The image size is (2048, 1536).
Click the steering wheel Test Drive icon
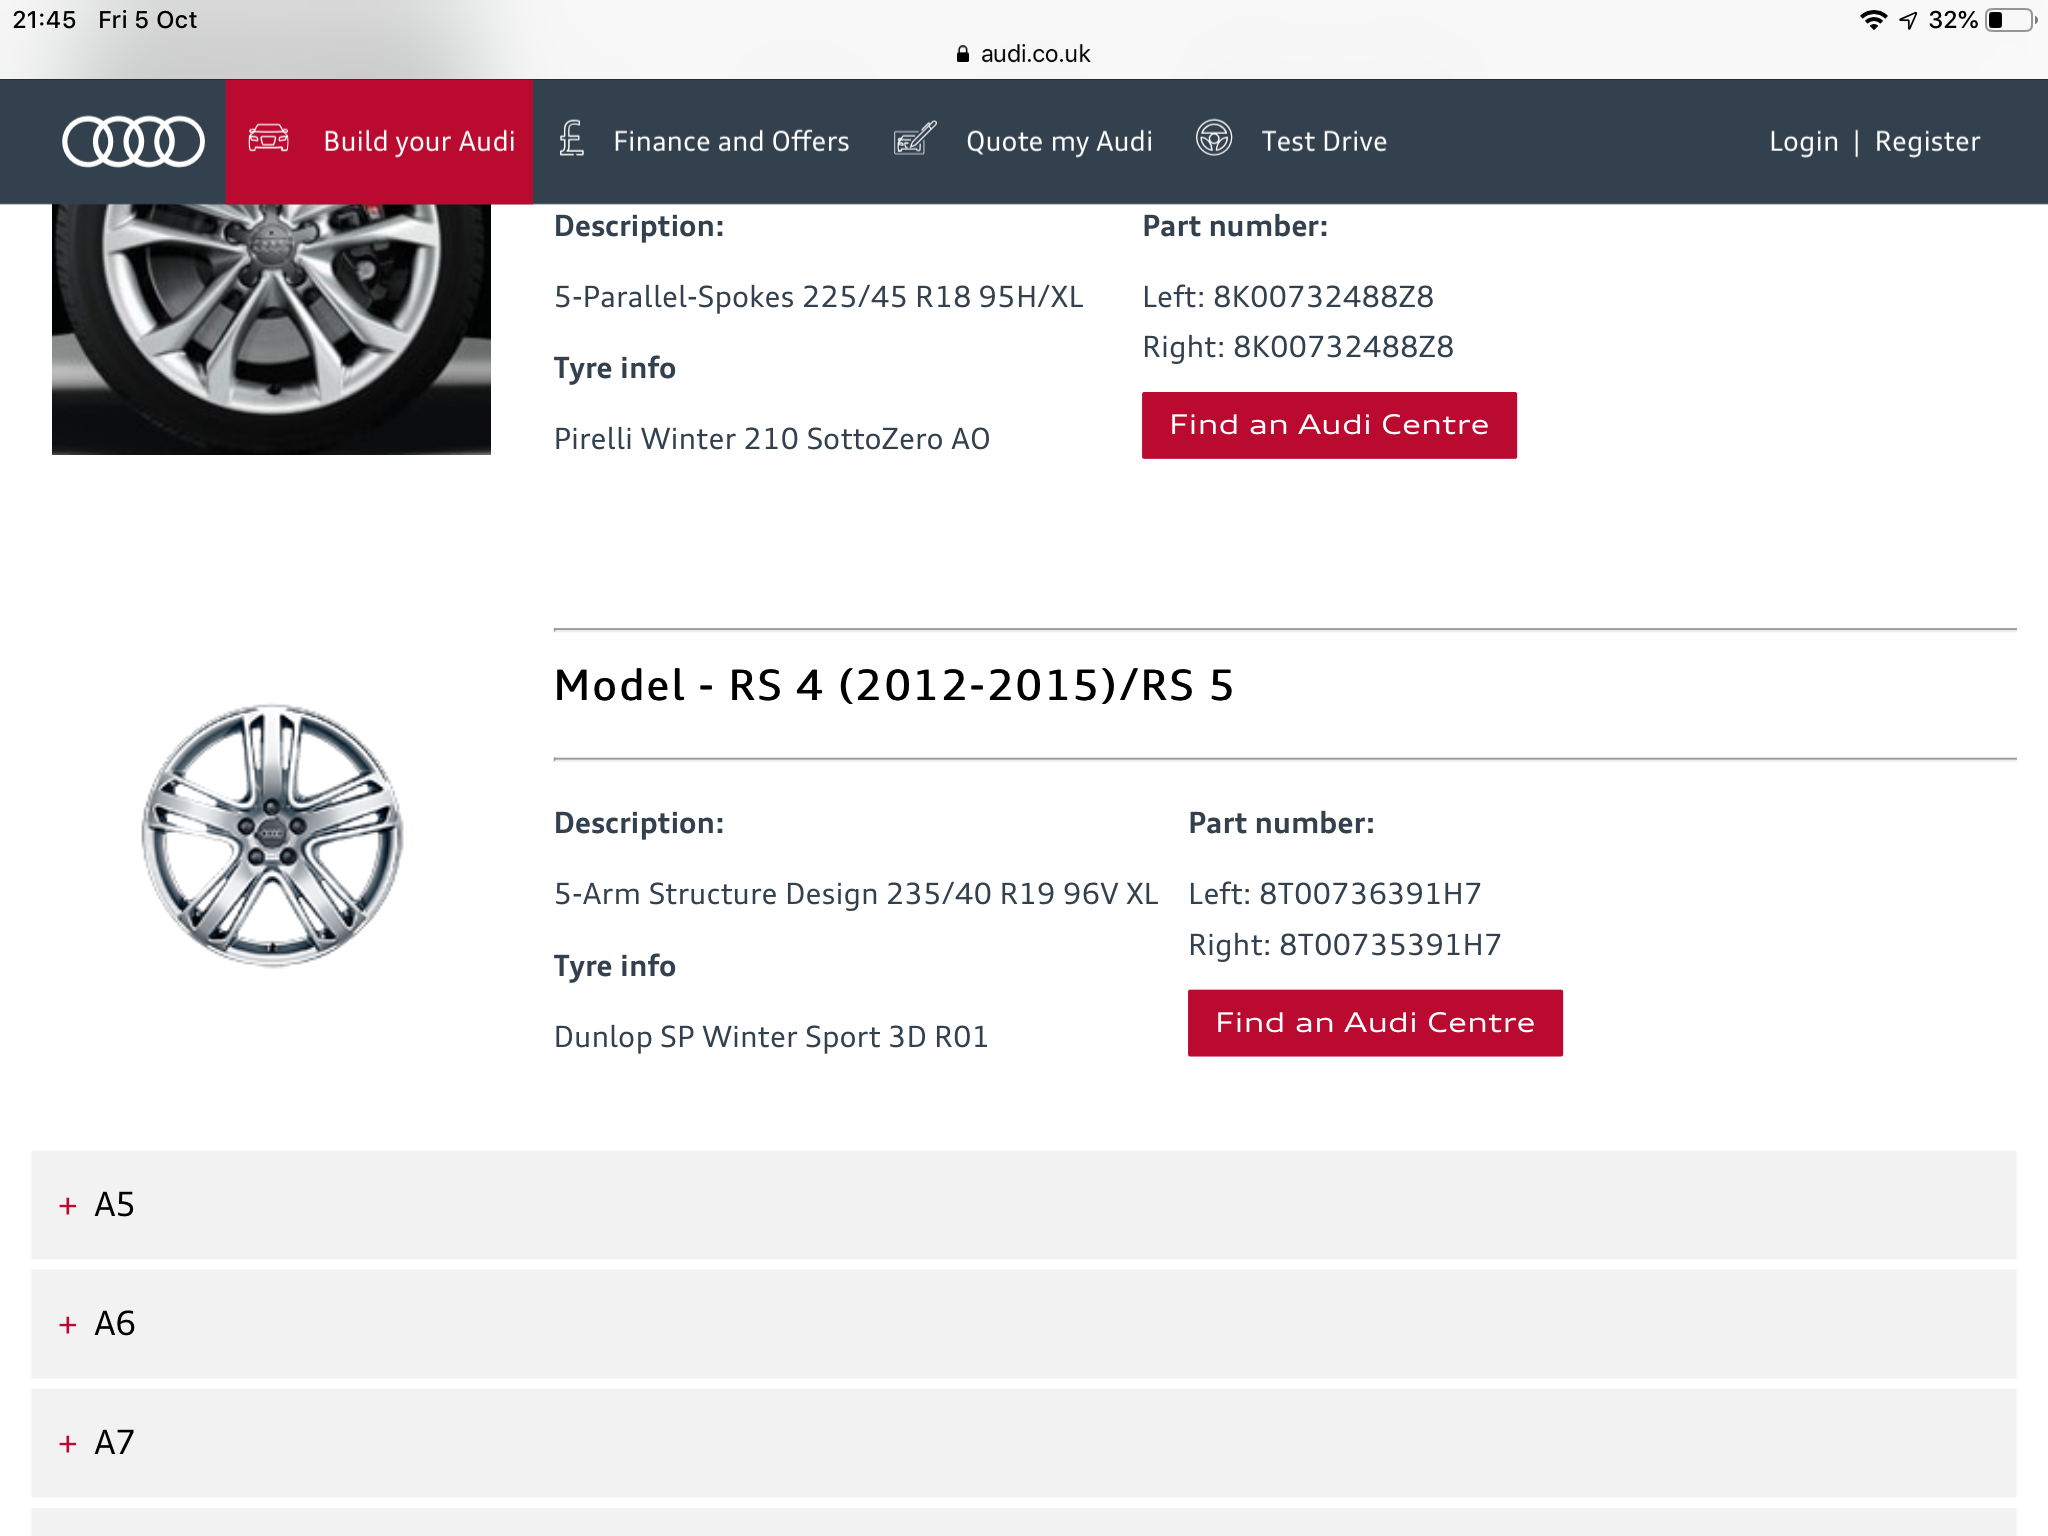click(1214, 138)
